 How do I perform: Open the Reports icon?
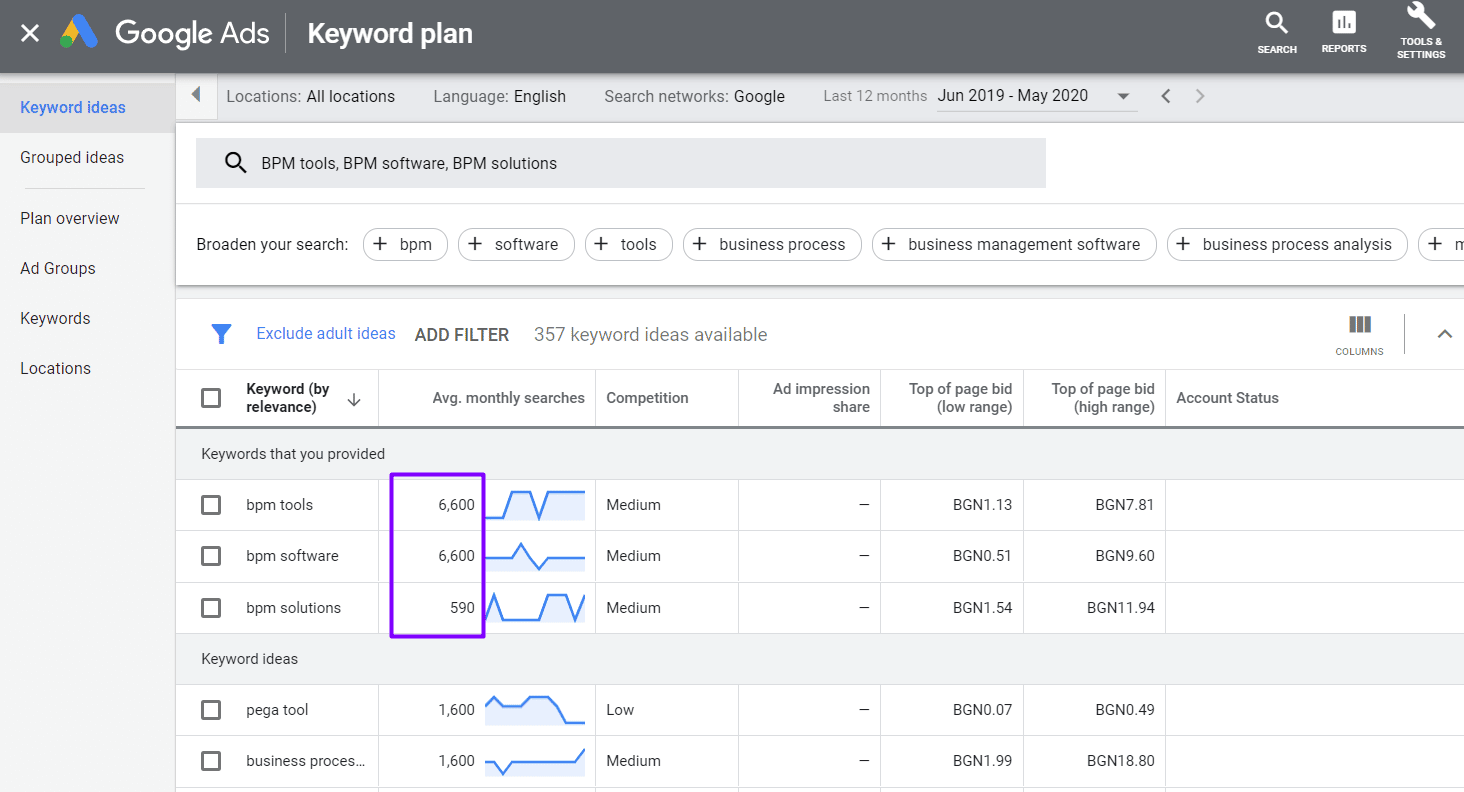coord(1344,32)
